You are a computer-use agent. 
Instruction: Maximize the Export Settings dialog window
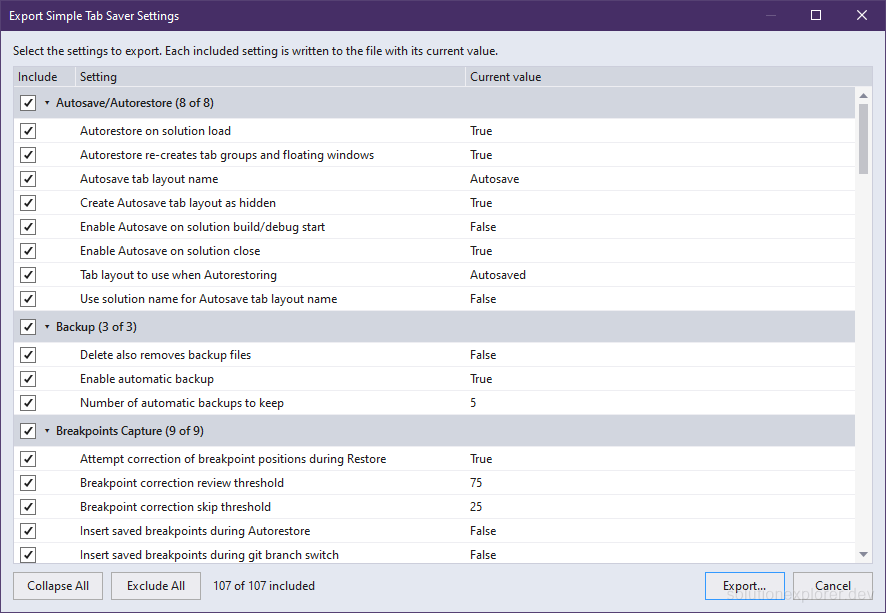816,15
